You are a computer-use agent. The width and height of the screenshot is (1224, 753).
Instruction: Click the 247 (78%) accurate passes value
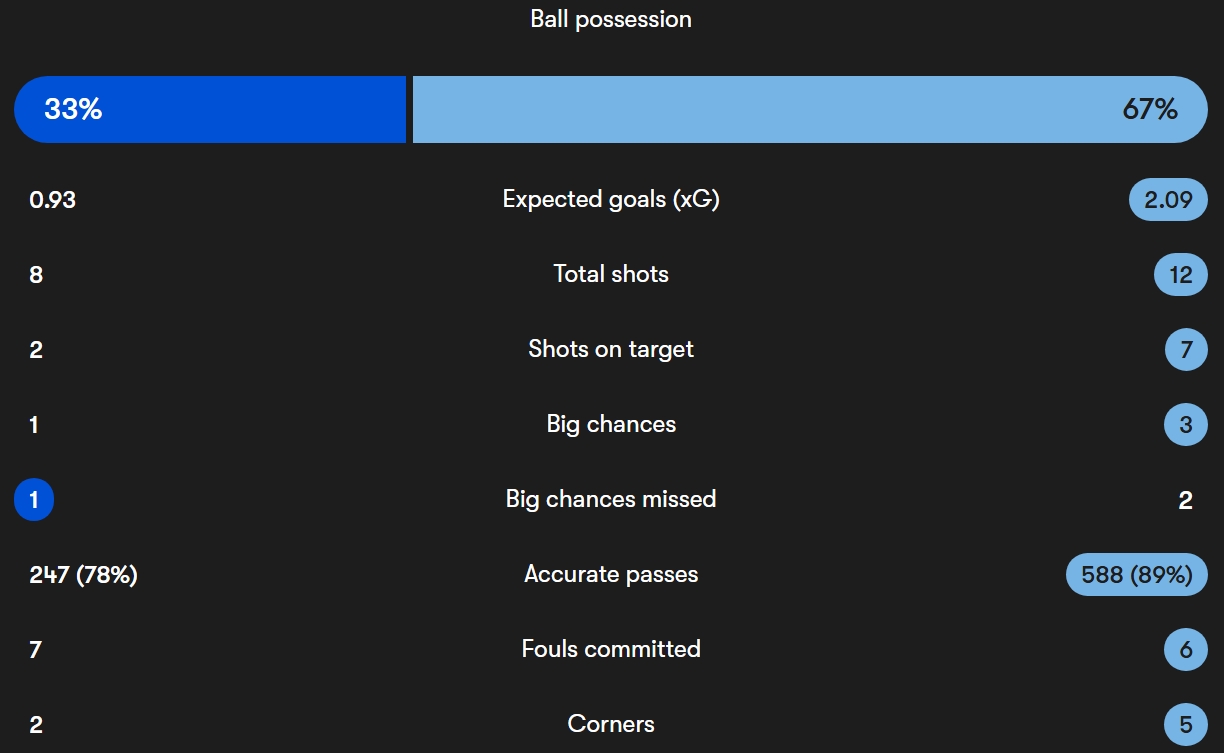(84, 575)
